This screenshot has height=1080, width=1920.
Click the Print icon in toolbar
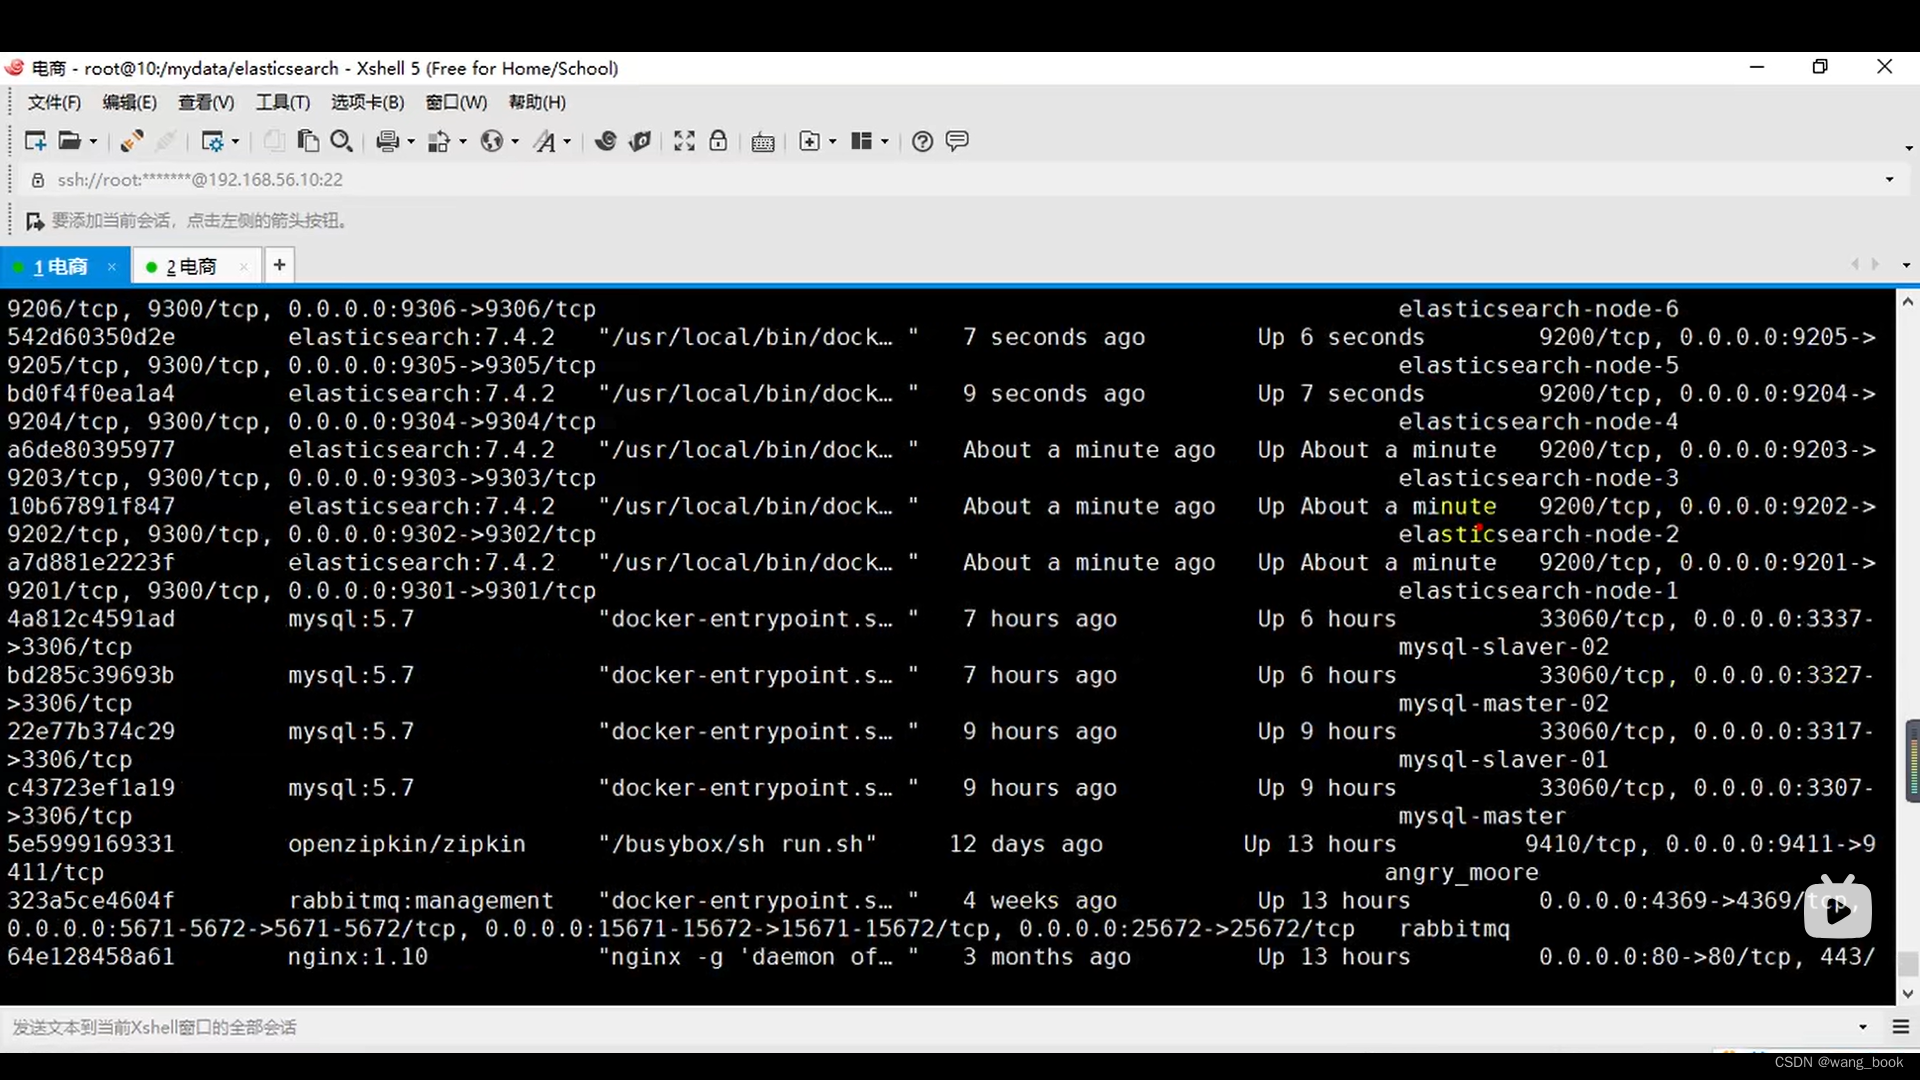pos(387,141)
